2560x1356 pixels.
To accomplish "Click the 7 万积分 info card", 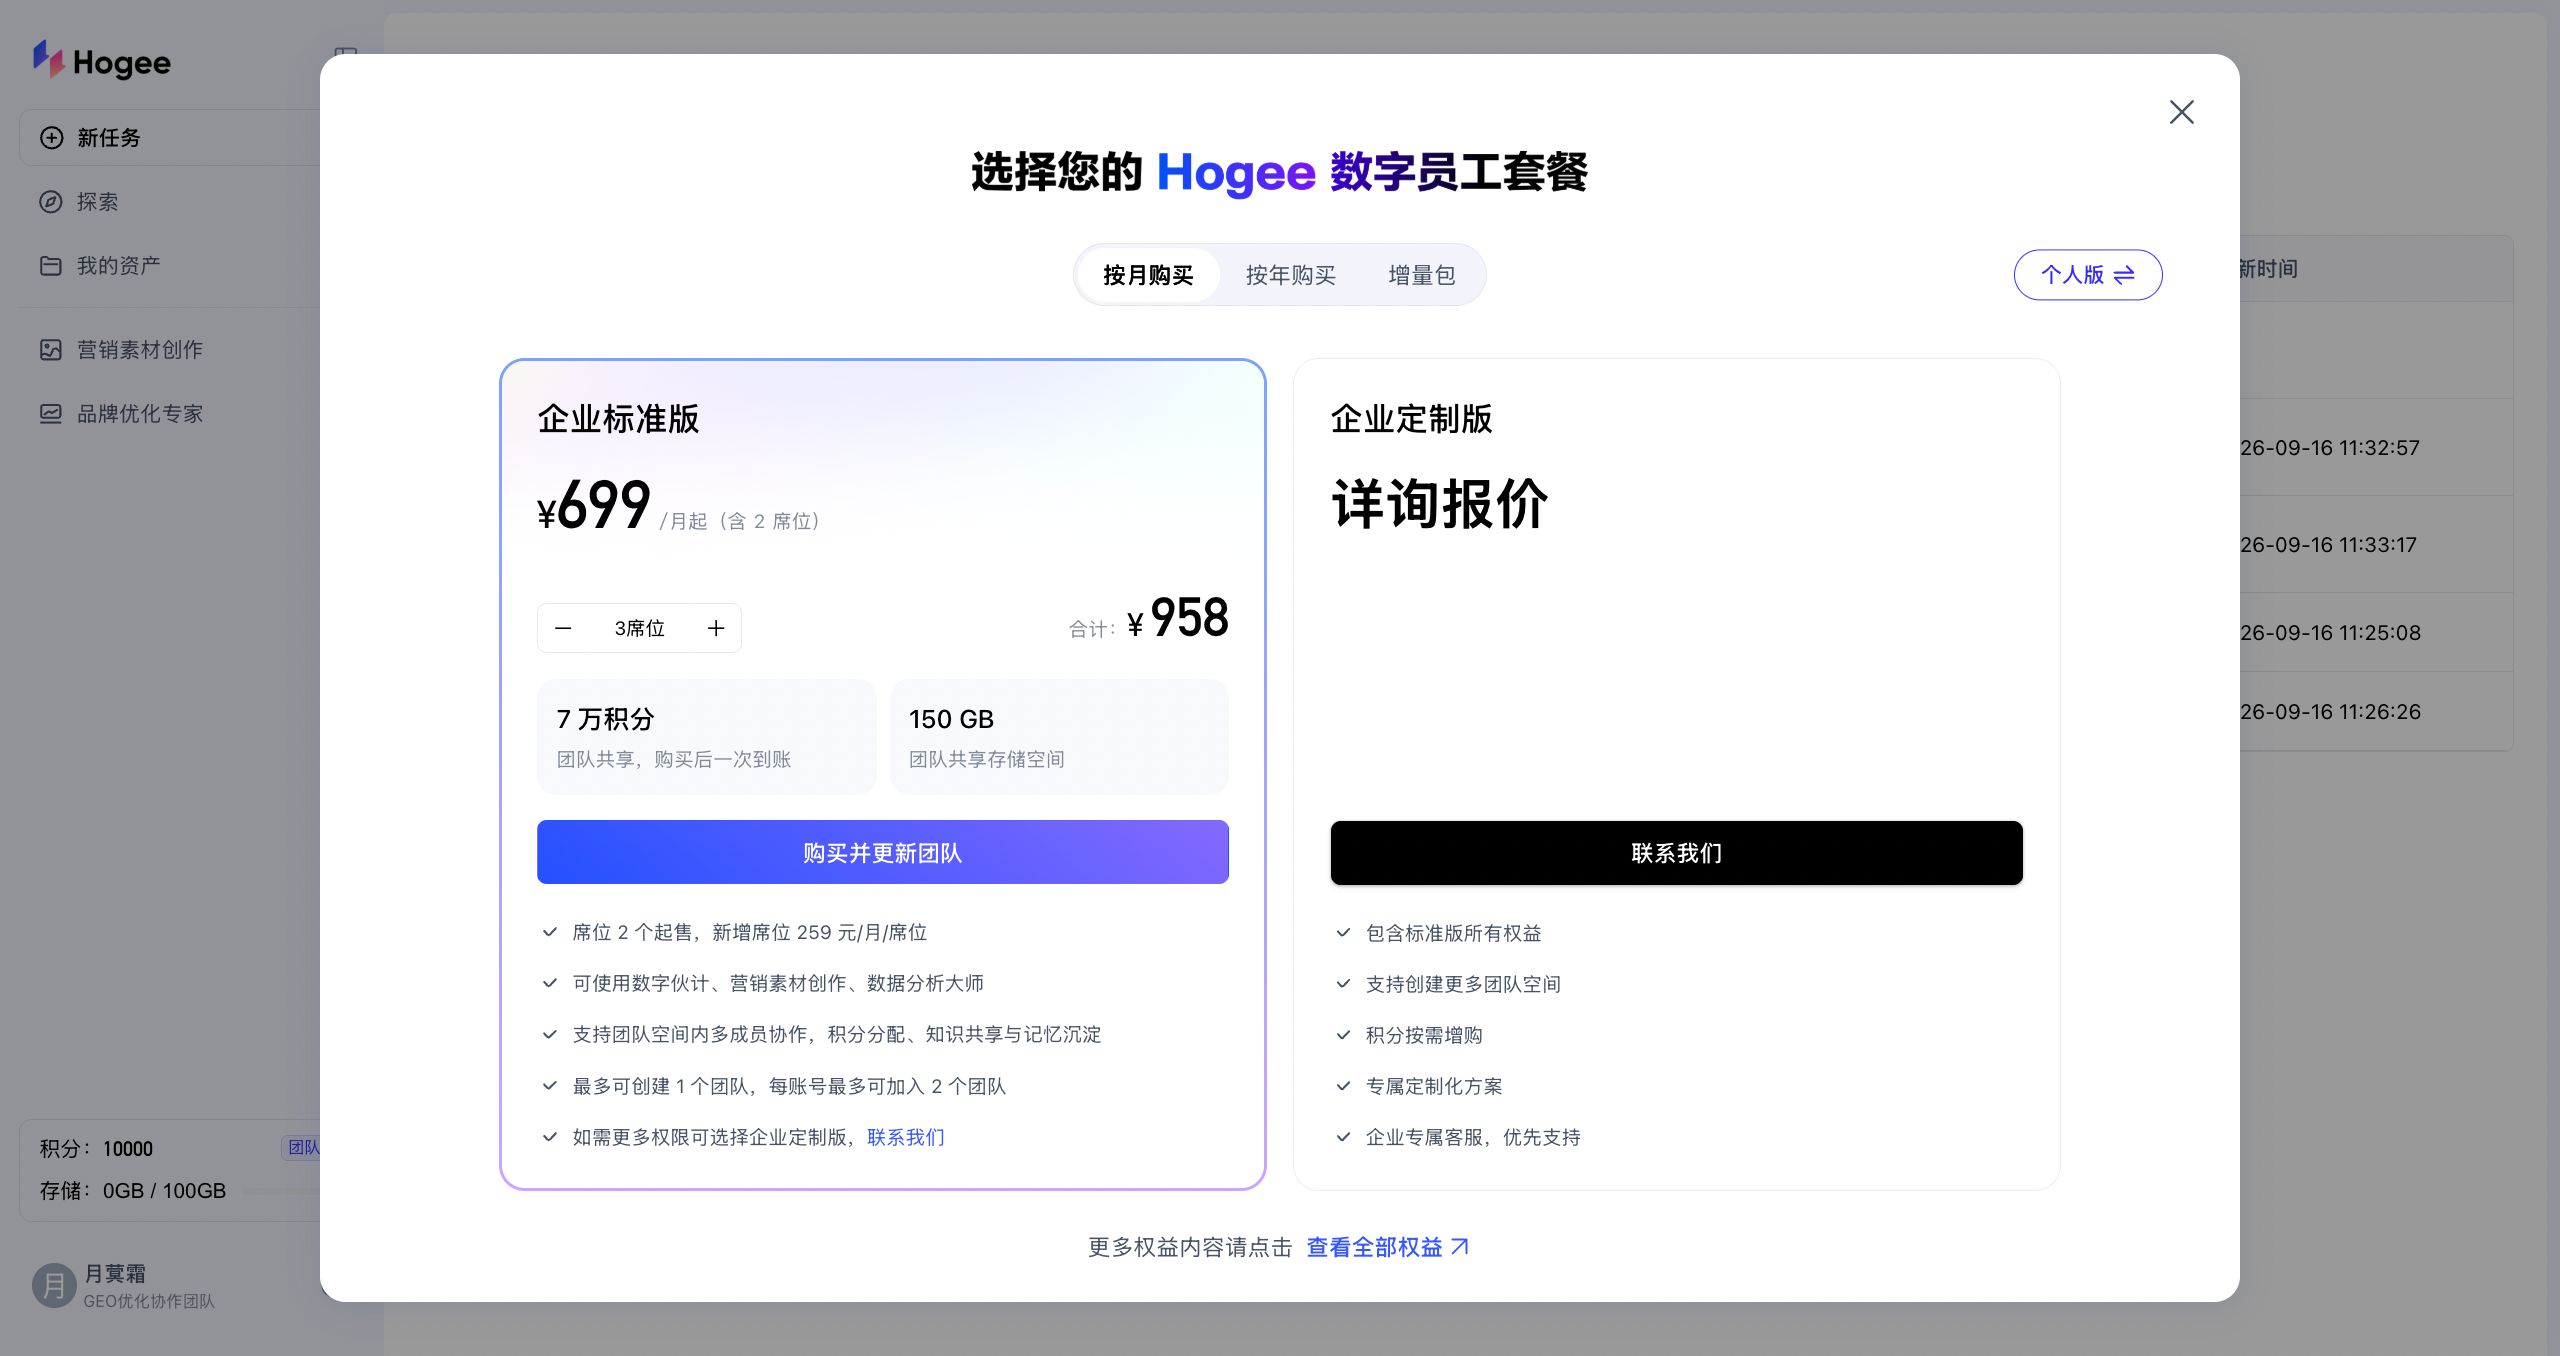I will click(707, 737).
